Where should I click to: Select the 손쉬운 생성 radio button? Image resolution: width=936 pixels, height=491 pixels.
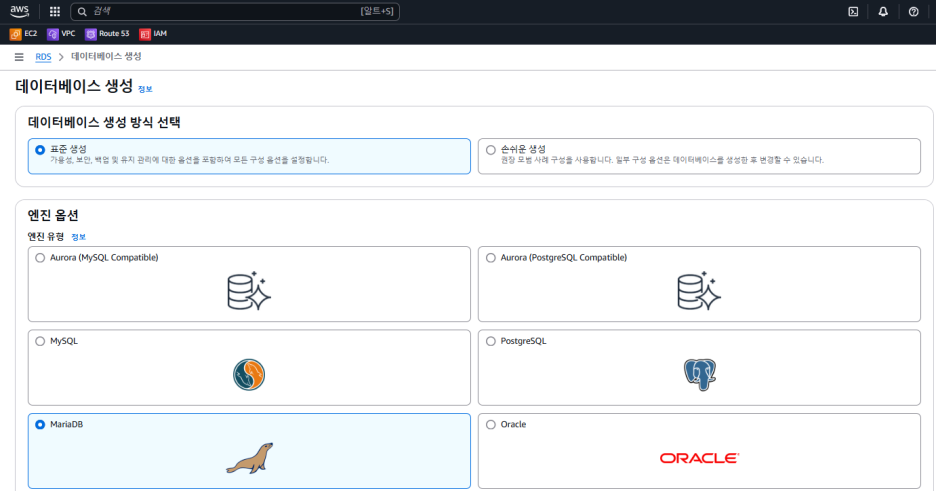click(491, 150)
